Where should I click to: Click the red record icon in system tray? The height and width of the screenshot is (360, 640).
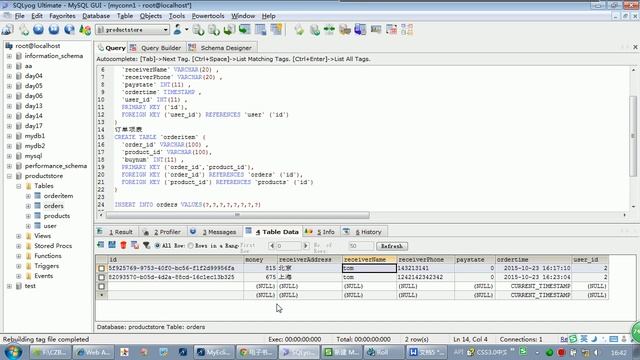(561, 352)
